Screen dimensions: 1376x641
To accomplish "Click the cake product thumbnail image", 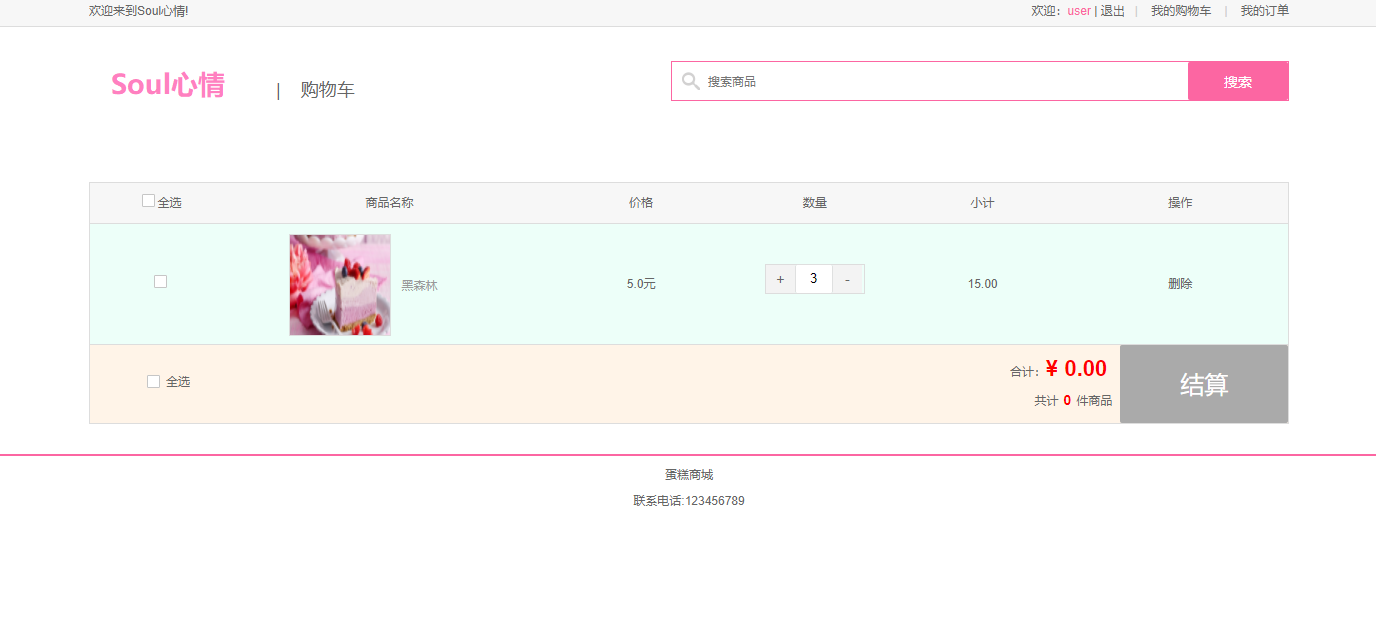I will coord(340,284).
